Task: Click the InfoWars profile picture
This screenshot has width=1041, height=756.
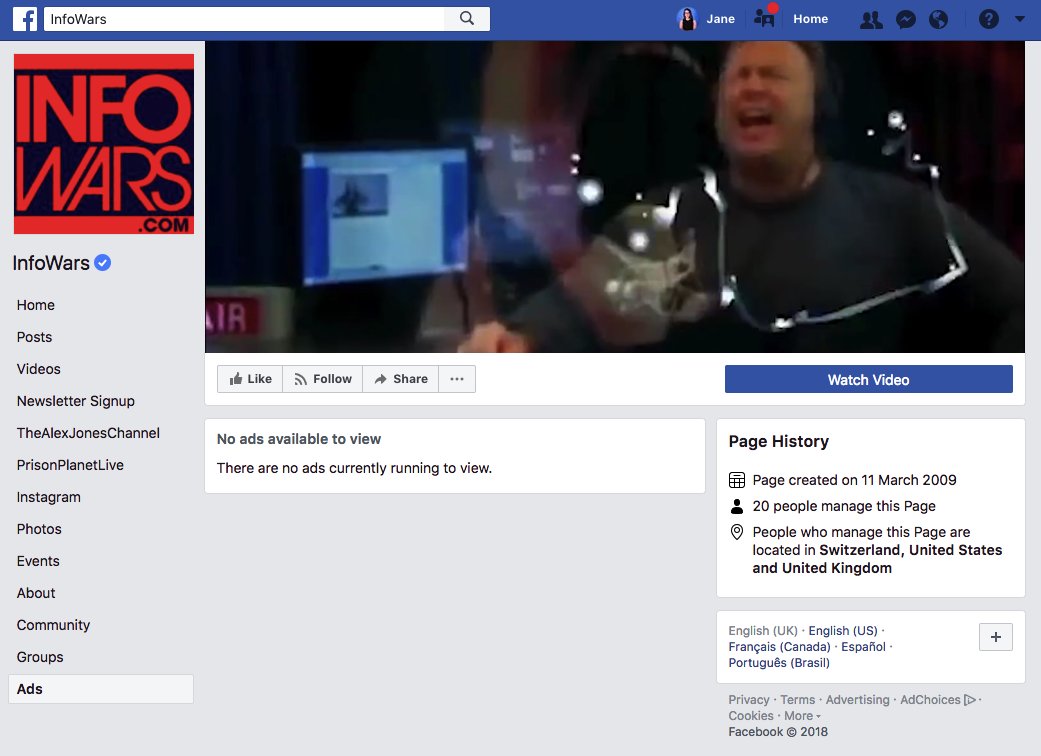Action: point(104,144)
